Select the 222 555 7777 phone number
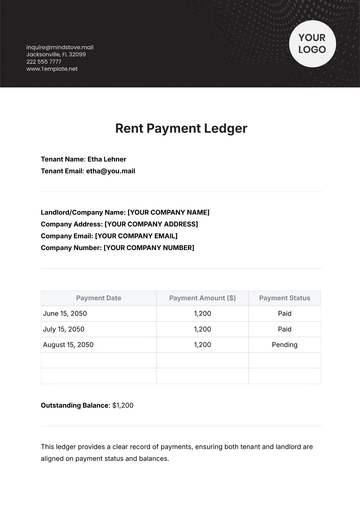360x509 pixels. pyautogui.click(x=44, y=62)
